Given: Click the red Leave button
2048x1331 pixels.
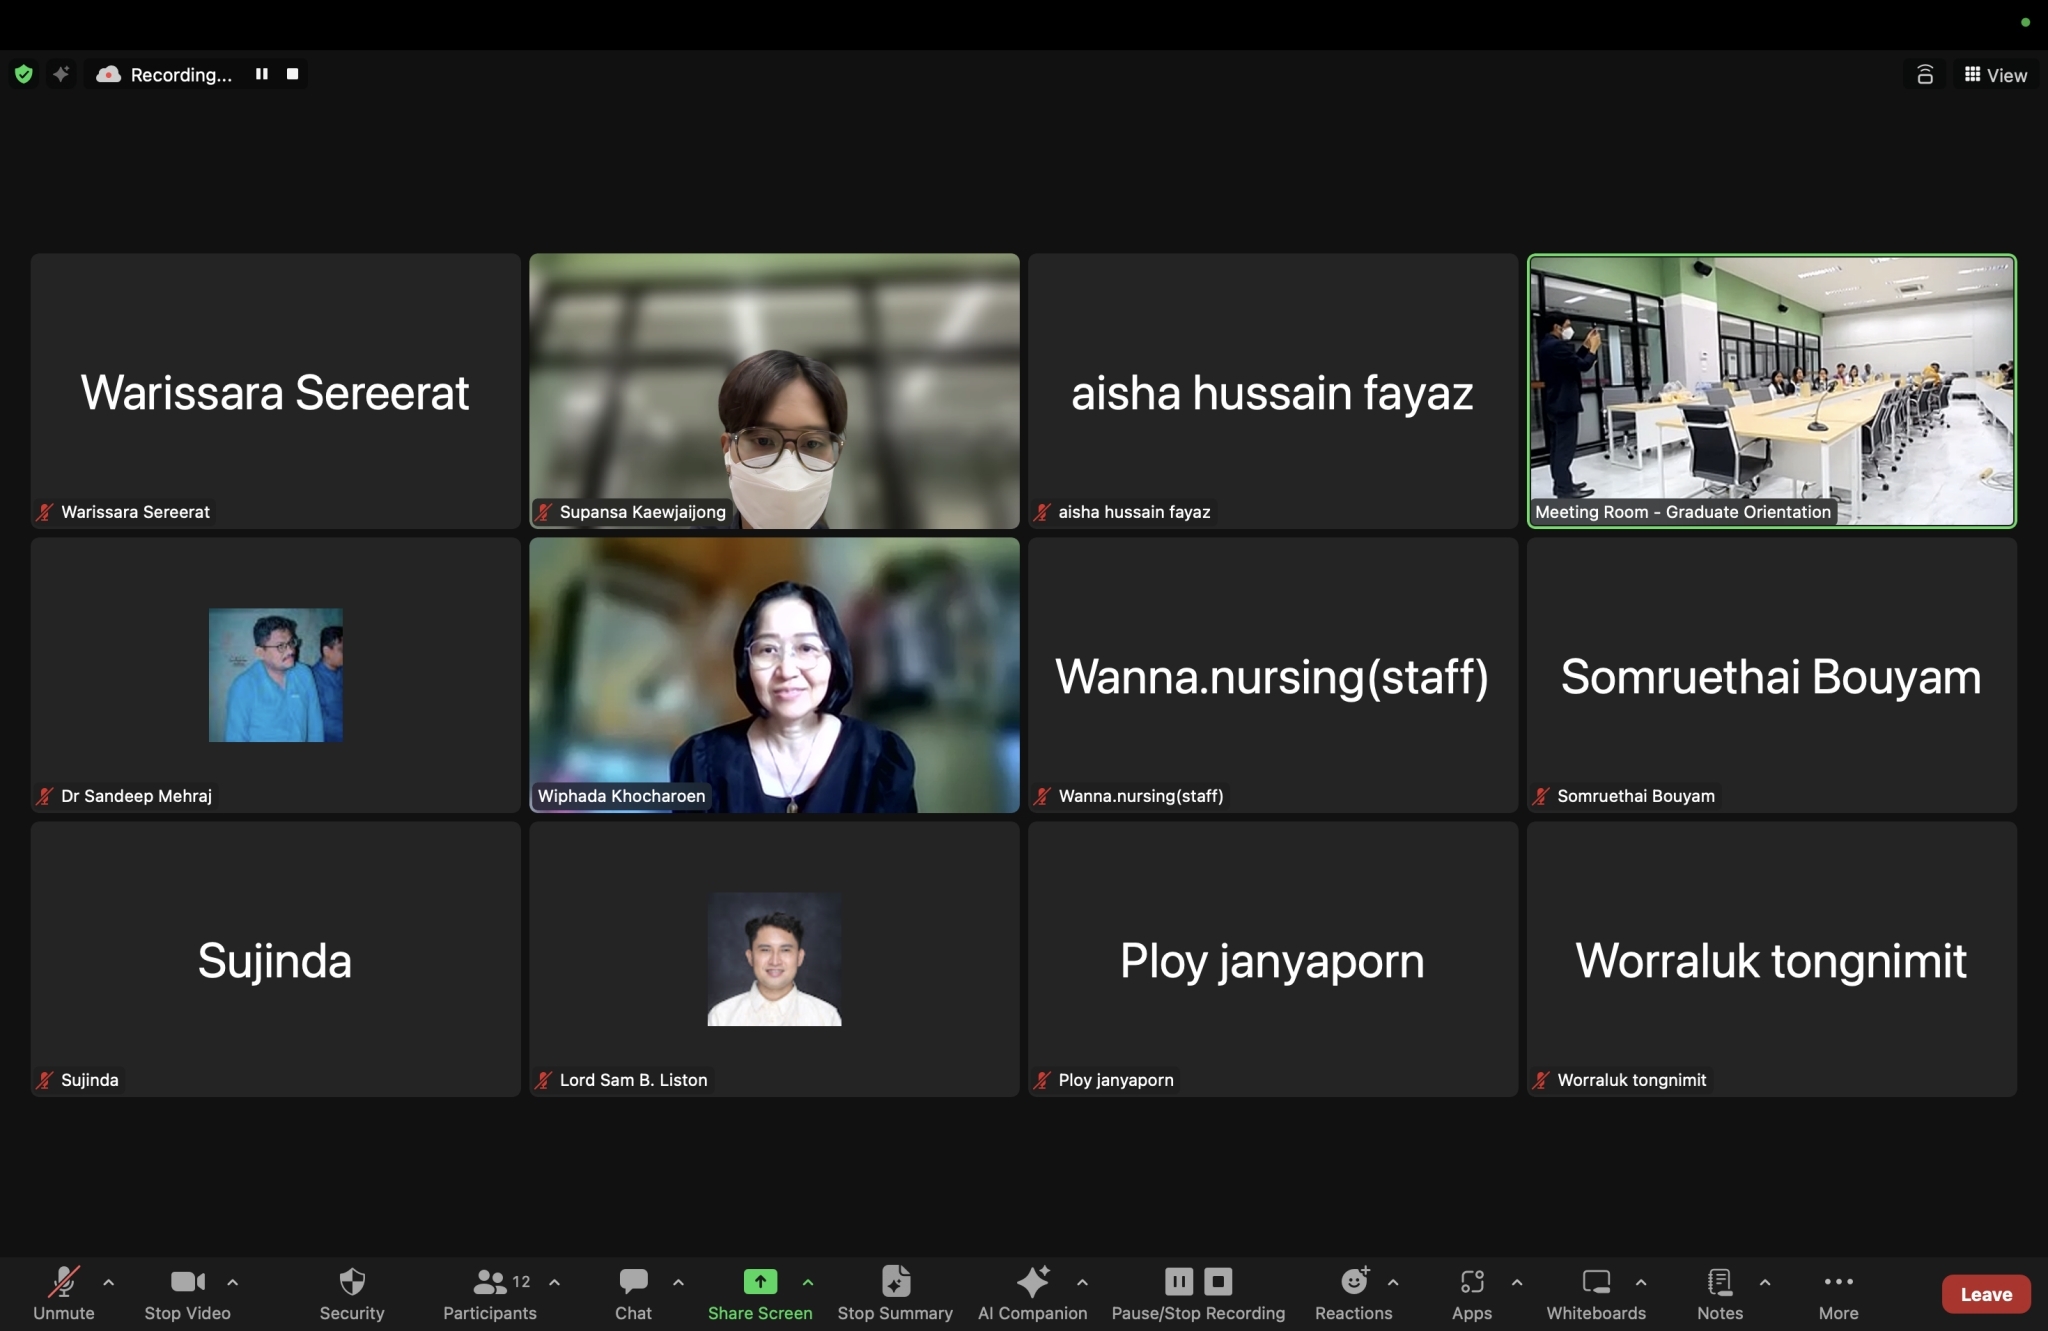Looking at the screenshot, I should click(1985, 1294).
